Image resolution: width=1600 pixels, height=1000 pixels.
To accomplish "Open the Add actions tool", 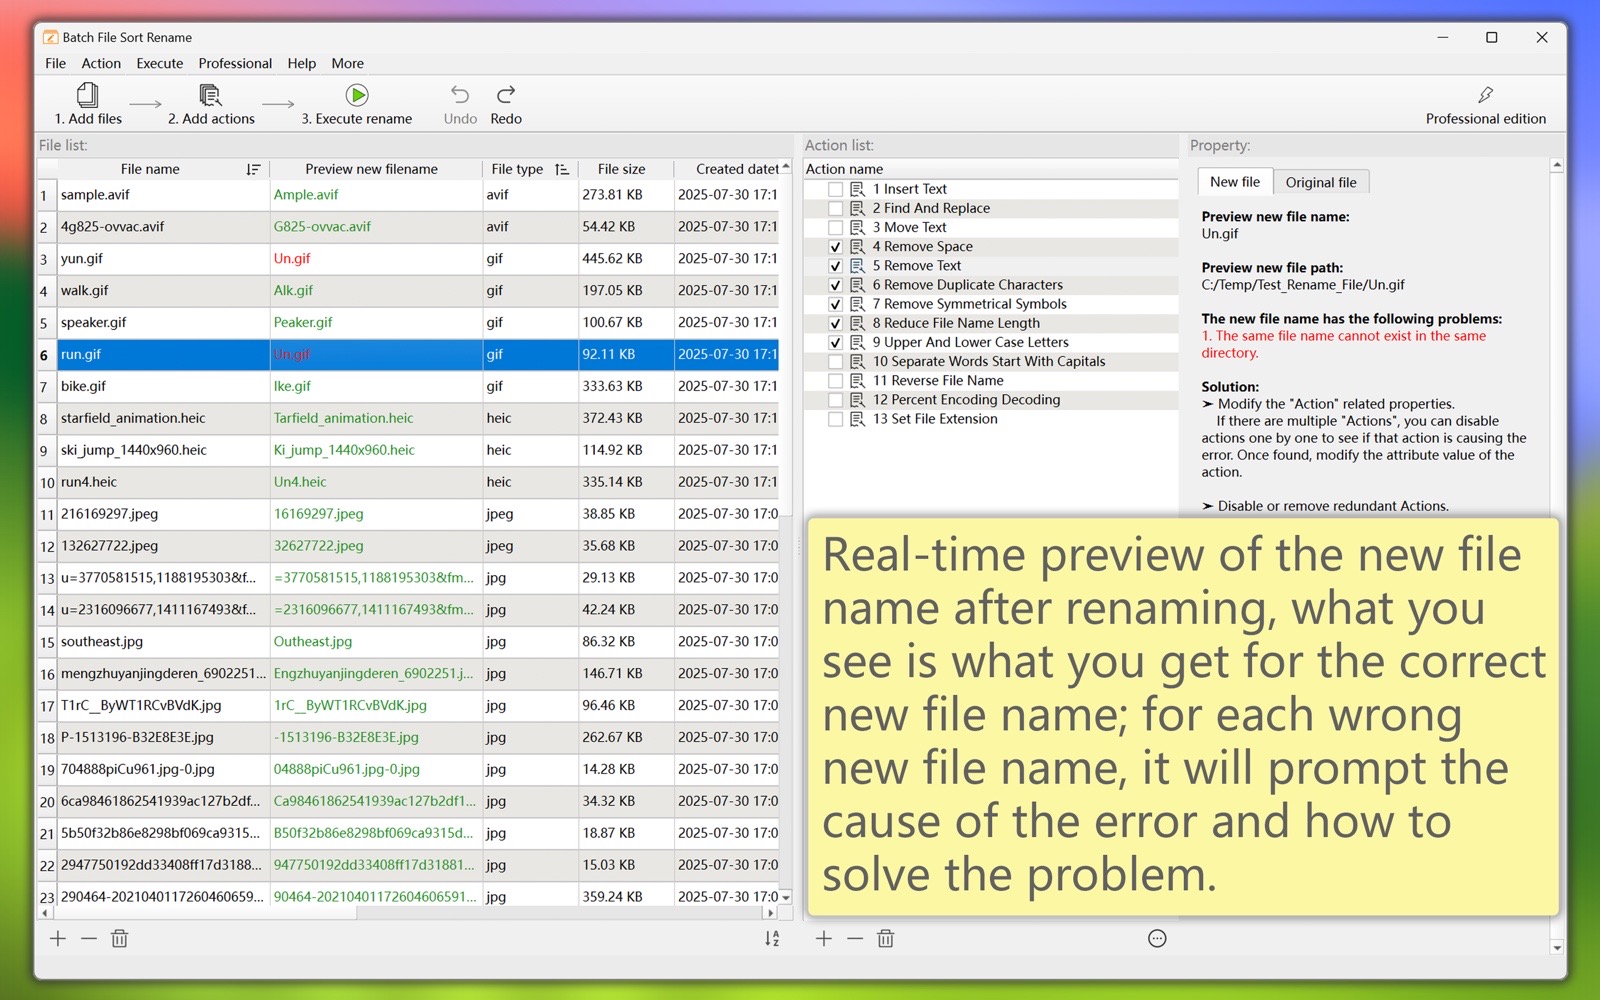I will click(210, 96).
